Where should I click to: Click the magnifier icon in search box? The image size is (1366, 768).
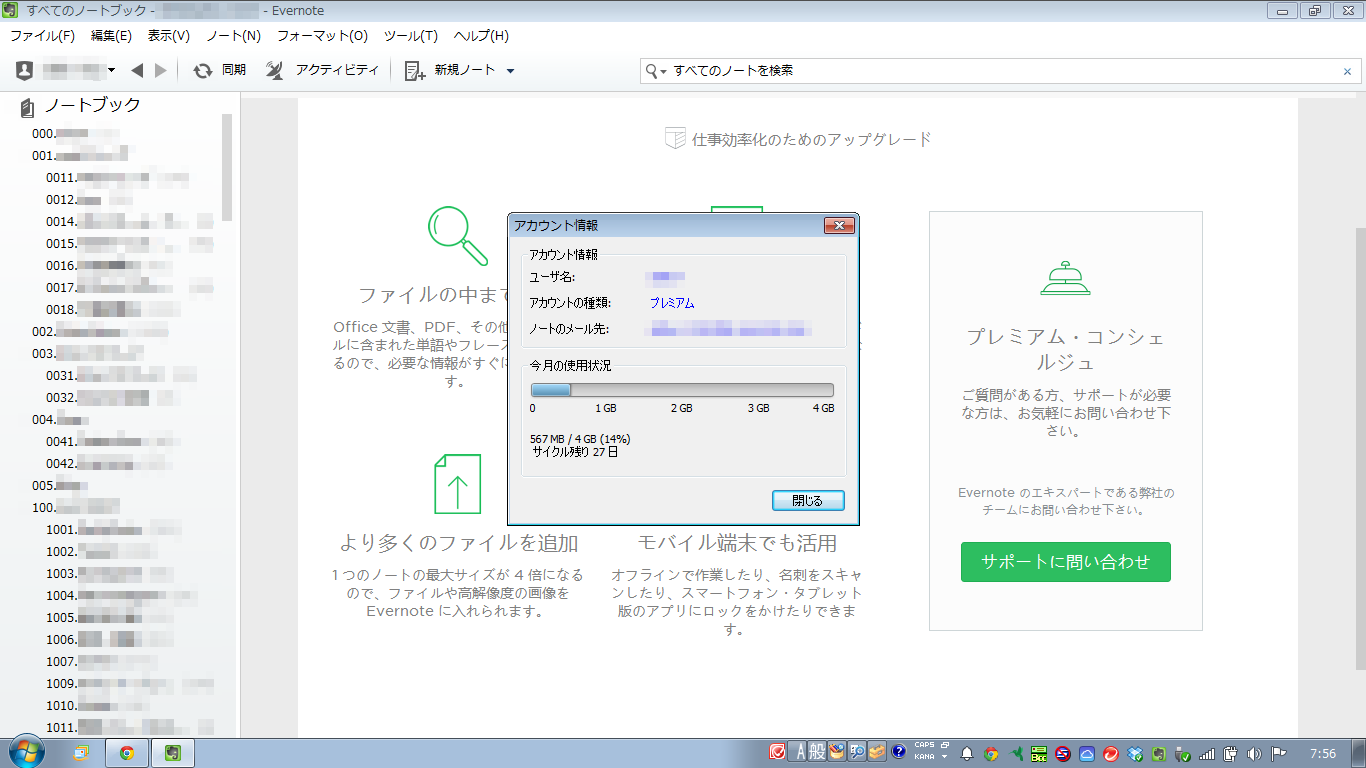652,71
